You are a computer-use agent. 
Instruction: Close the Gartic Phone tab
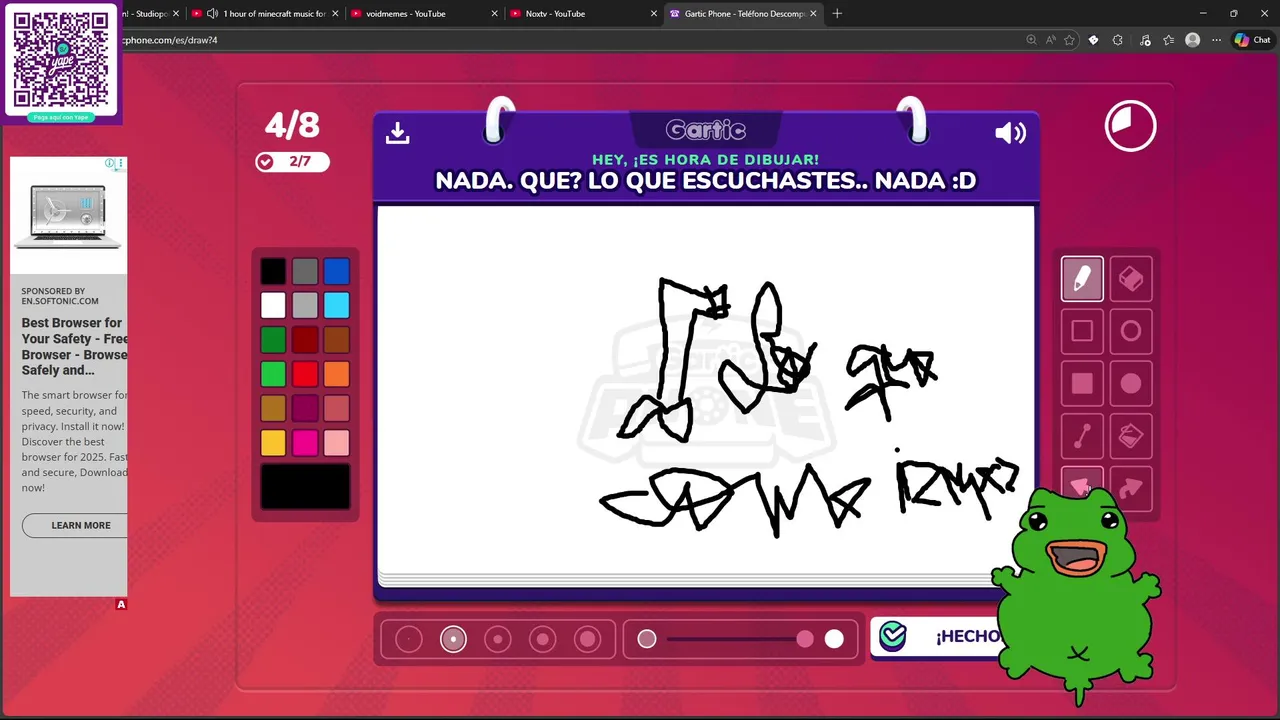point(813,14)
